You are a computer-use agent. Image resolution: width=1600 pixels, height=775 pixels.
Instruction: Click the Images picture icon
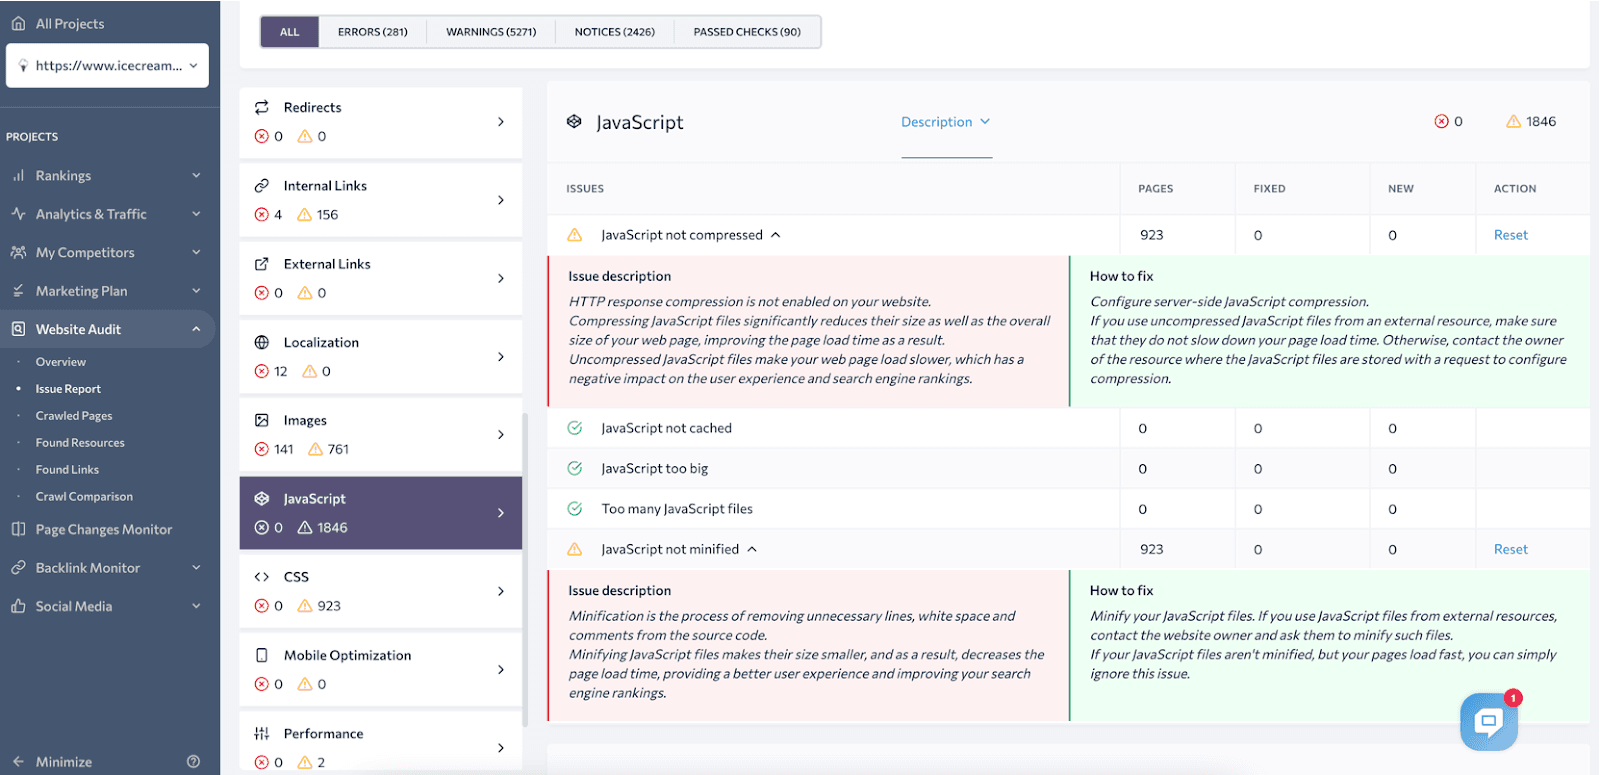262,420
